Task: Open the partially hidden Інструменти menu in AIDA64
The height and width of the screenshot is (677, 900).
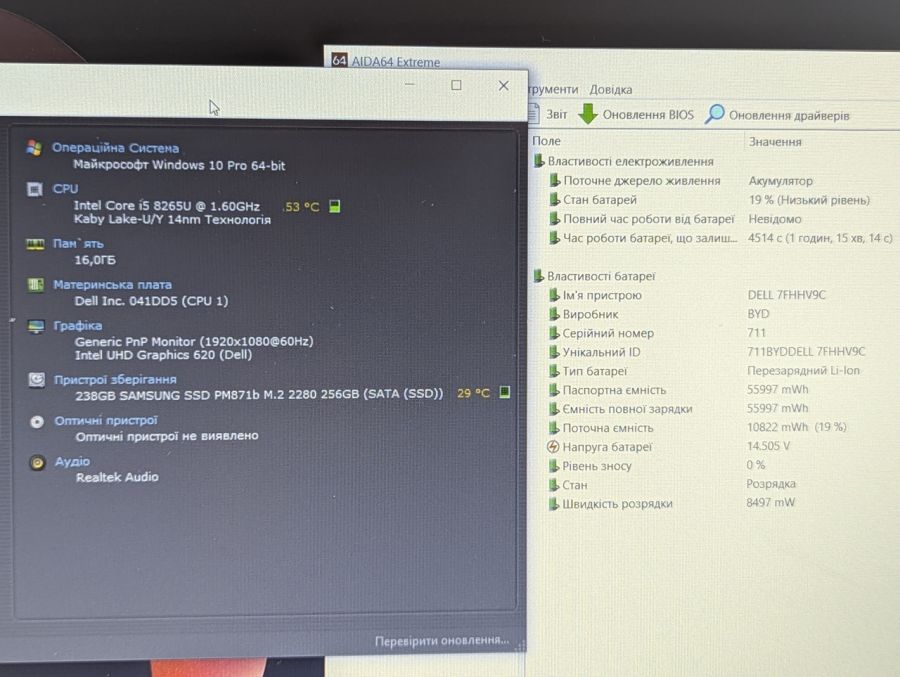Action: click(x=553, y=89)
